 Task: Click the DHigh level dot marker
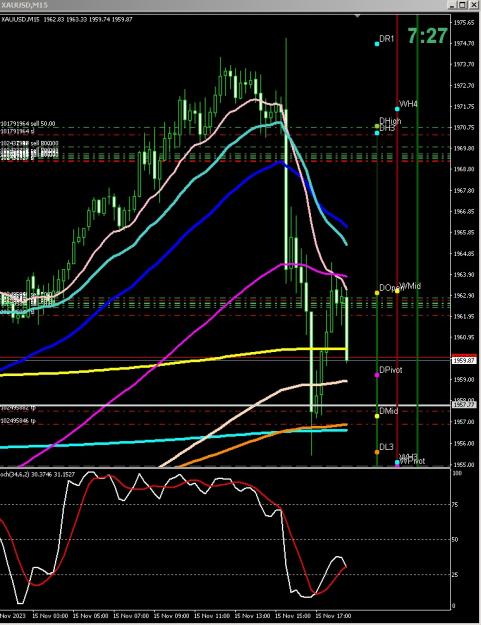[x=377, y=126]
